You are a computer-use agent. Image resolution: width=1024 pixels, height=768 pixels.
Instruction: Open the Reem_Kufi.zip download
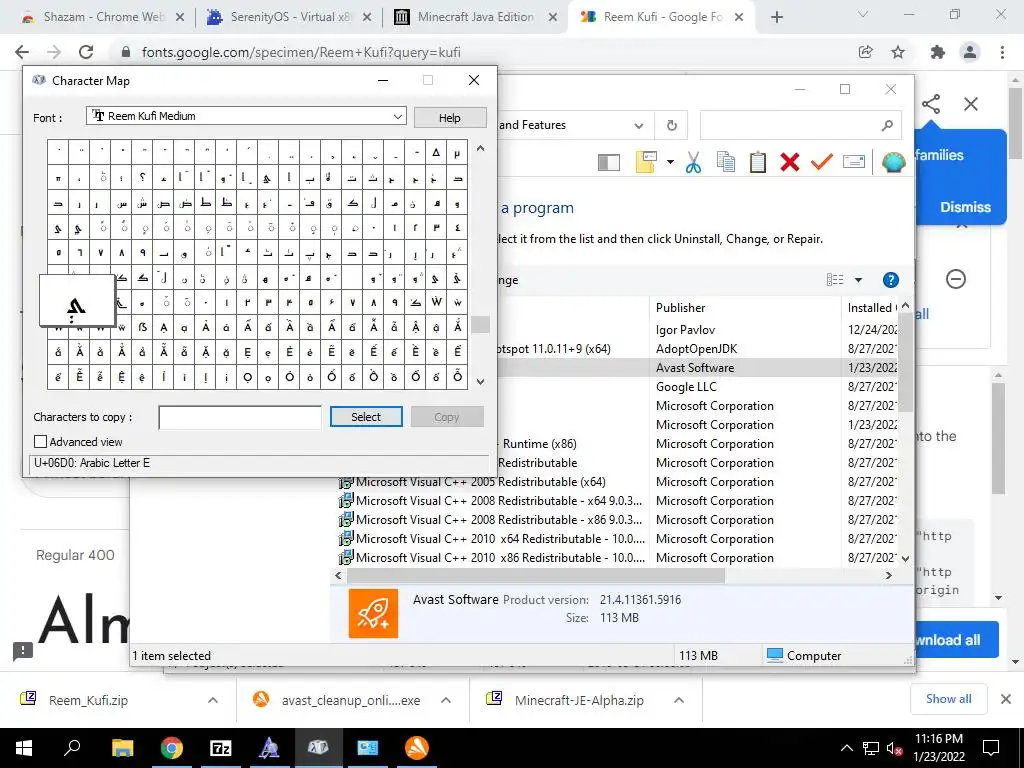pos(88,700)
